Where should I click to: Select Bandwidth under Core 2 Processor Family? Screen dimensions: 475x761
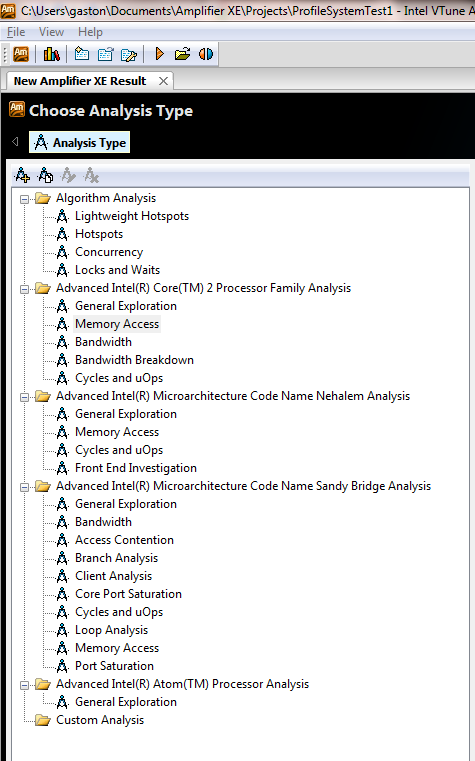[103, 342]
